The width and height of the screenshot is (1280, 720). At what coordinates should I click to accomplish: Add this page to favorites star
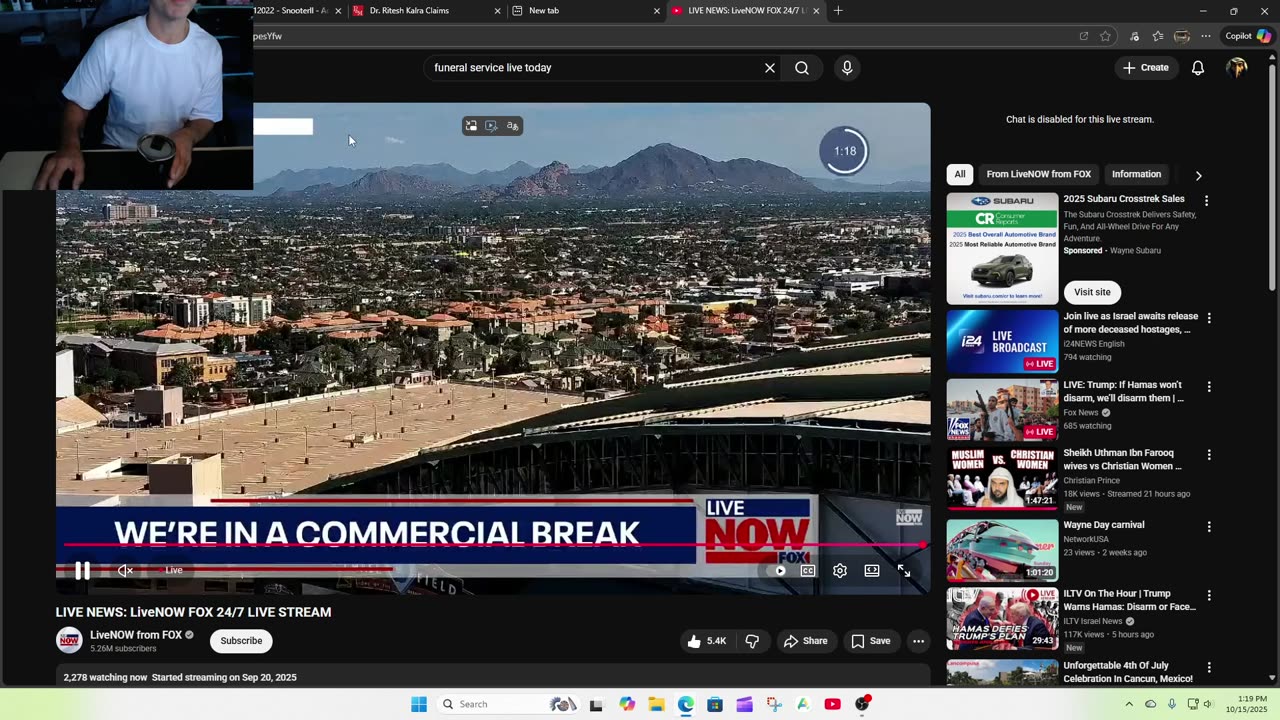1105,36
